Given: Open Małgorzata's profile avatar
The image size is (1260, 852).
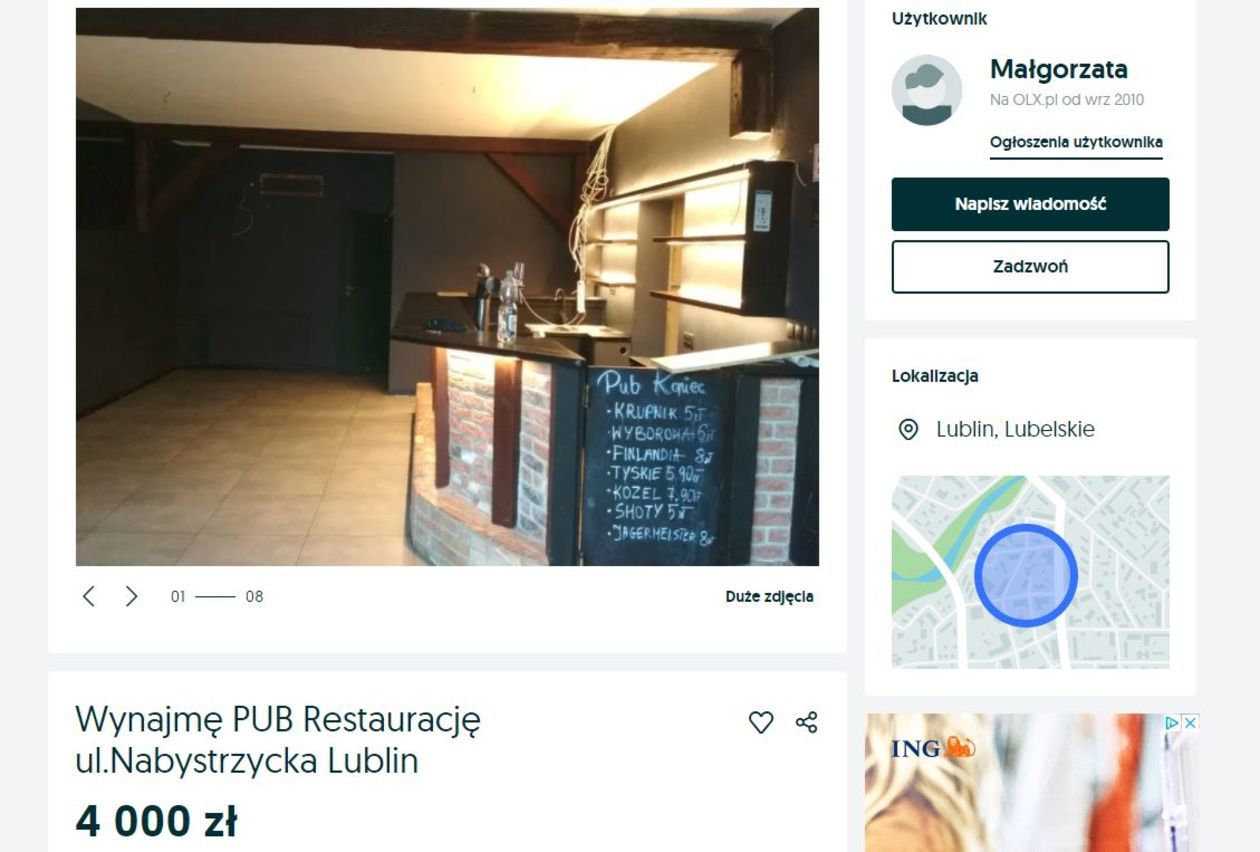Looking at the screenshot, I should pyautogui.click(x=927, y=90).
